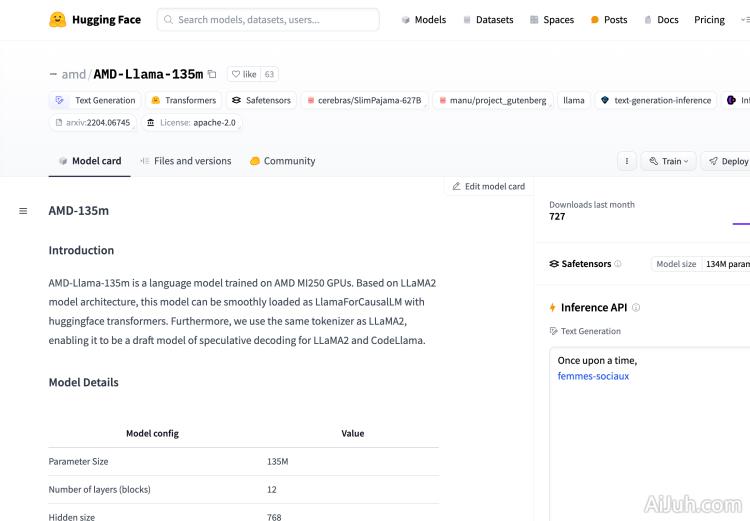Image resolution: width=750 pixels, height=521 pixels.
Task: Focus the search models input field
Action: coord(268,20)
